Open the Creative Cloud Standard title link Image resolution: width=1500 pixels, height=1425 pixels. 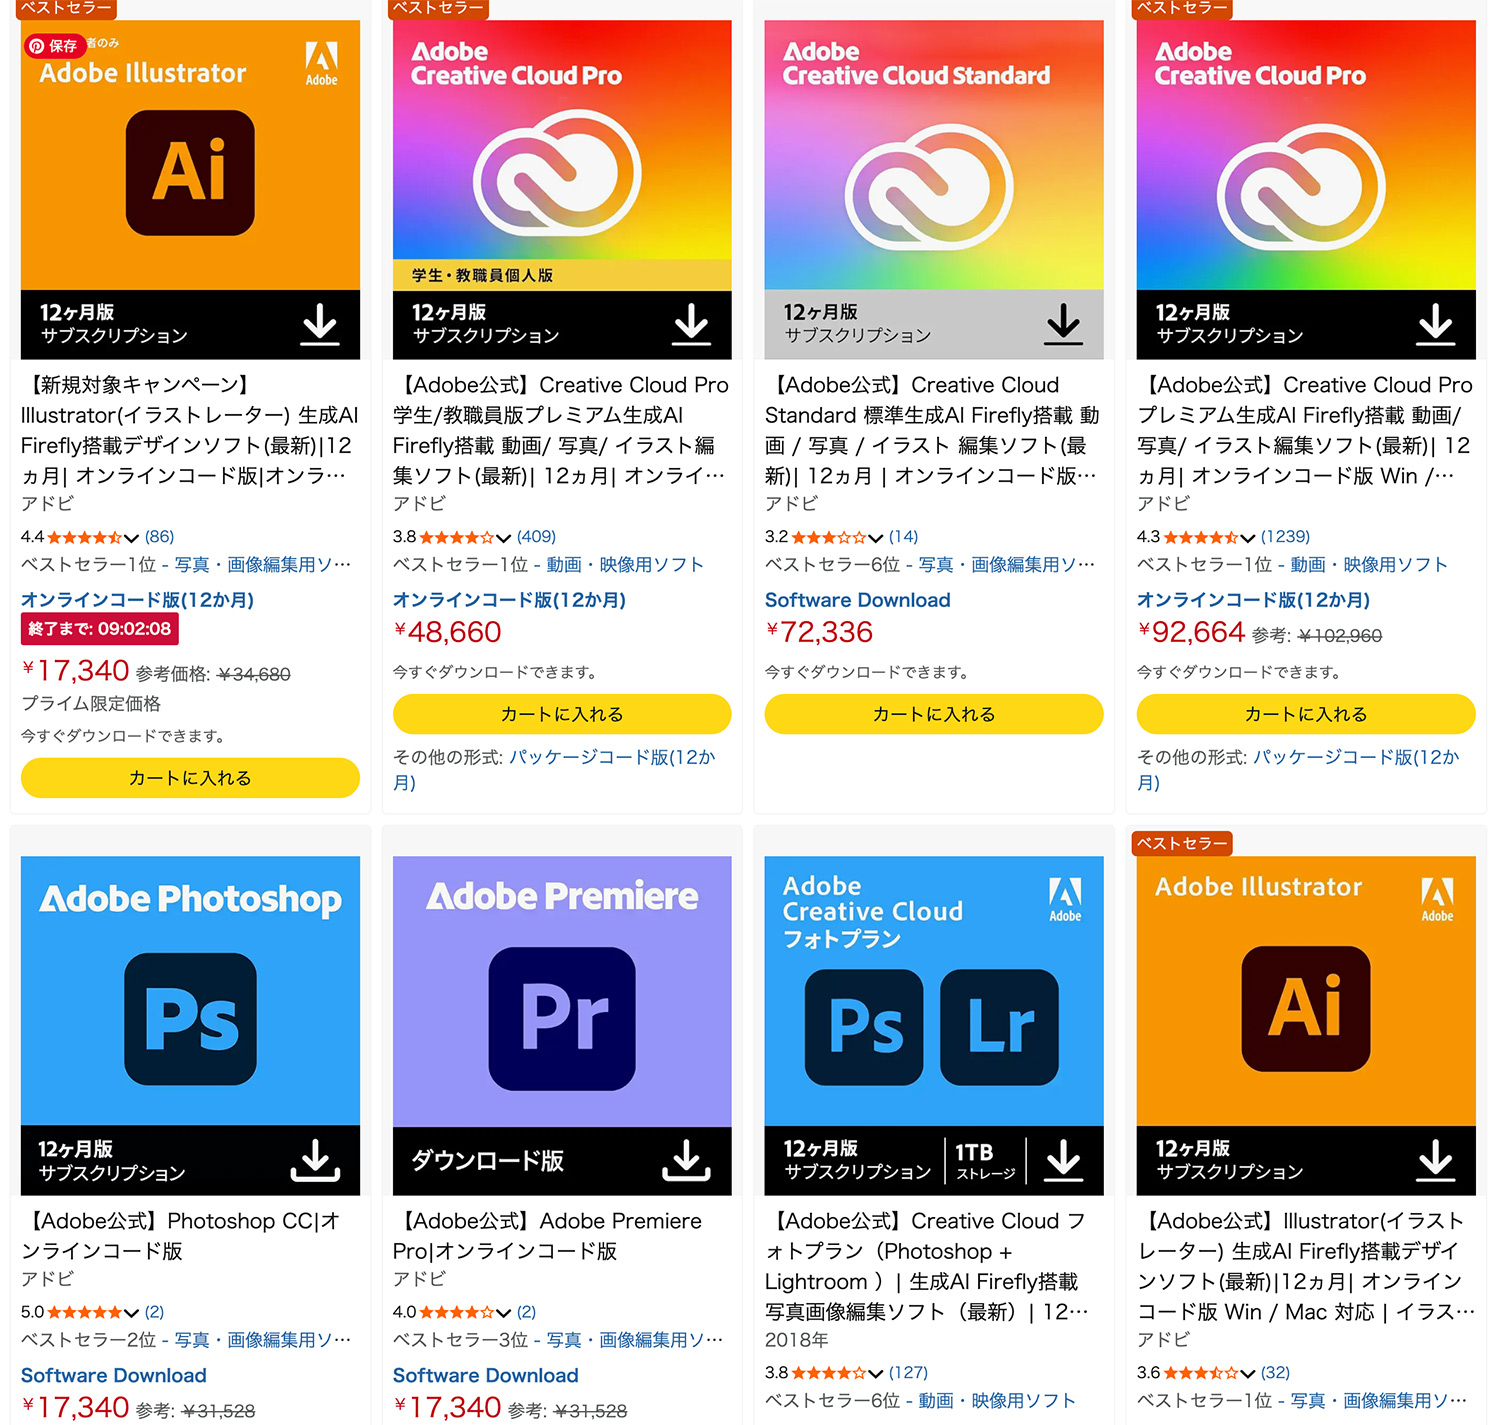tap(934, 430)
